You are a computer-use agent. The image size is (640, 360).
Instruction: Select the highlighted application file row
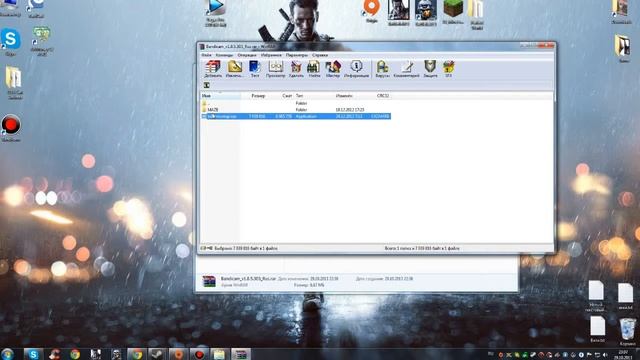[296, 116]
